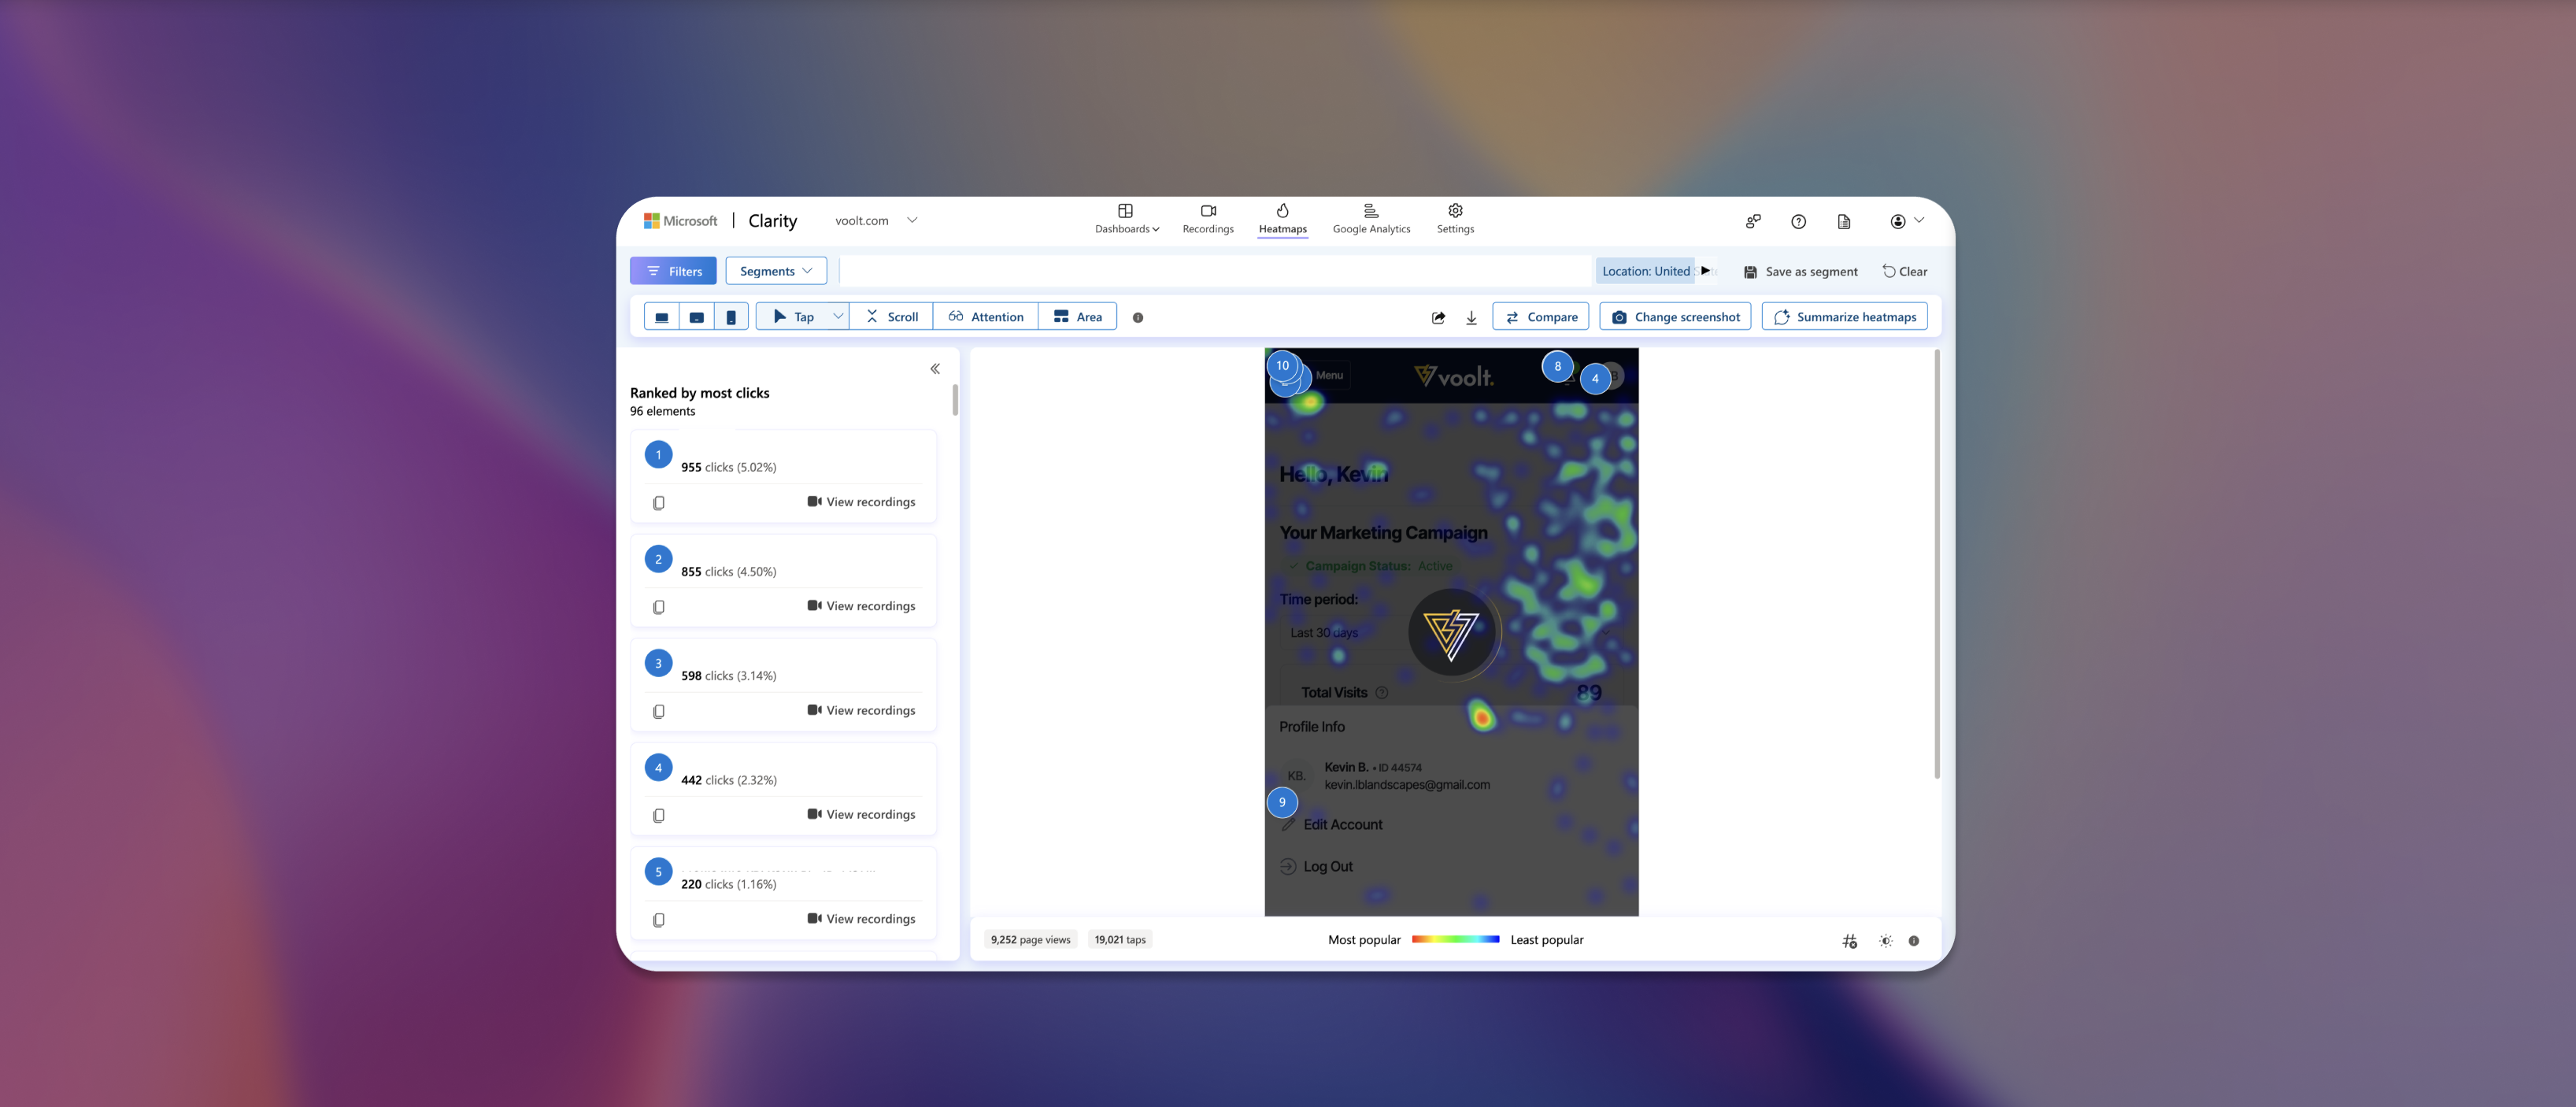
Task: Switch to Scroll heatmap tab
Action: pos(891,317)
